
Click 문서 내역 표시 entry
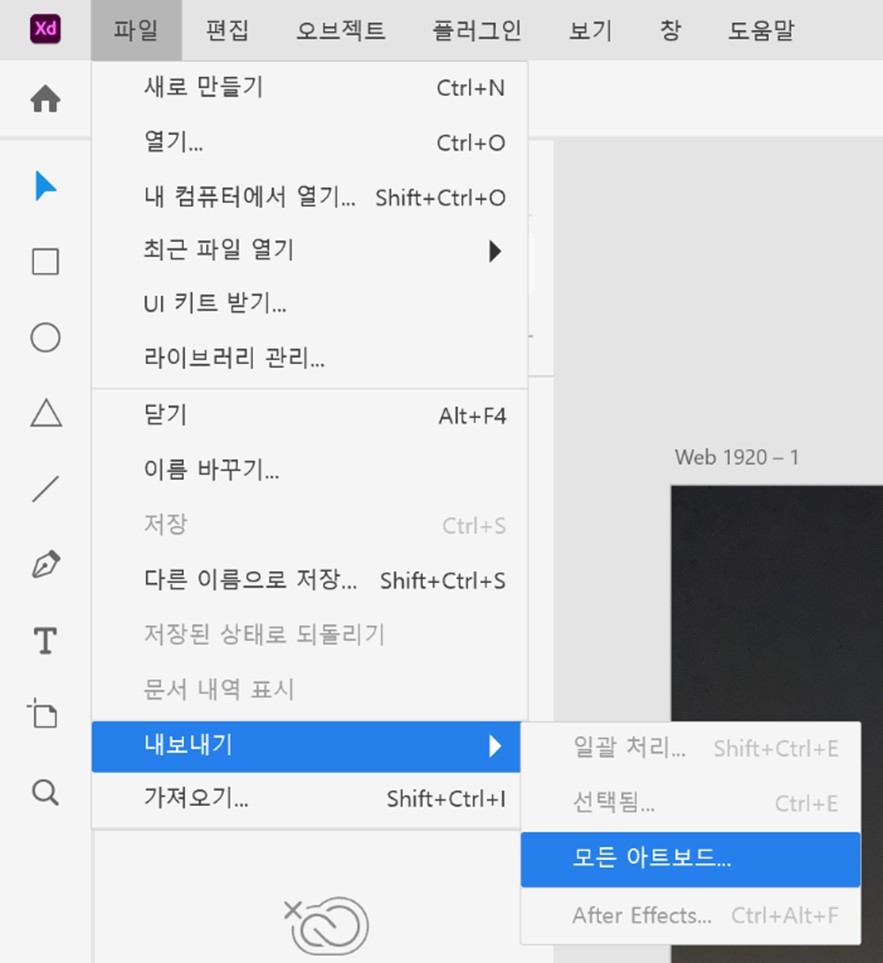pos(309,689)
